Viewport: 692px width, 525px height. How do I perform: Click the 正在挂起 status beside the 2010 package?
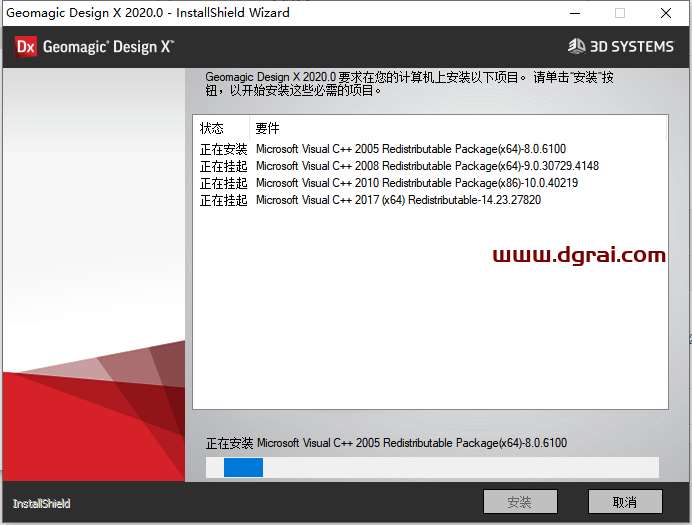coord(223,183)
